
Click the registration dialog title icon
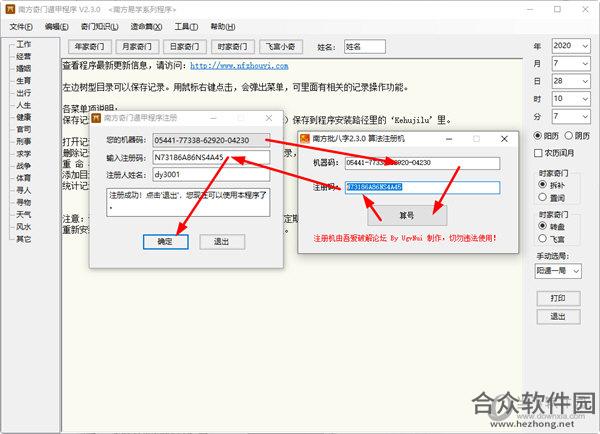click(96, 118)
